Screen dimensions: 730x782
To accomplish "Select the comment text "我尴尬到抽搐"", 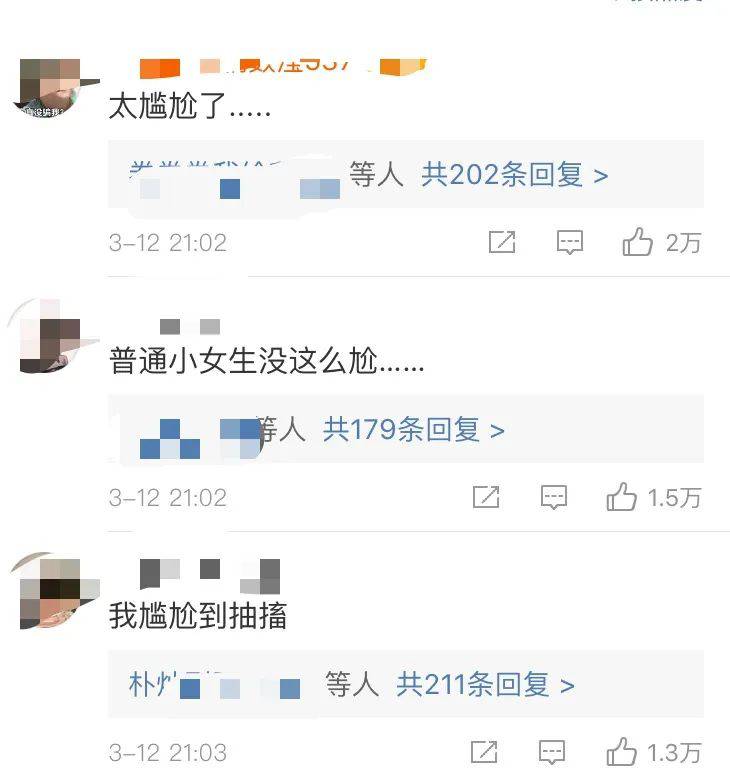I will (198, 615).
